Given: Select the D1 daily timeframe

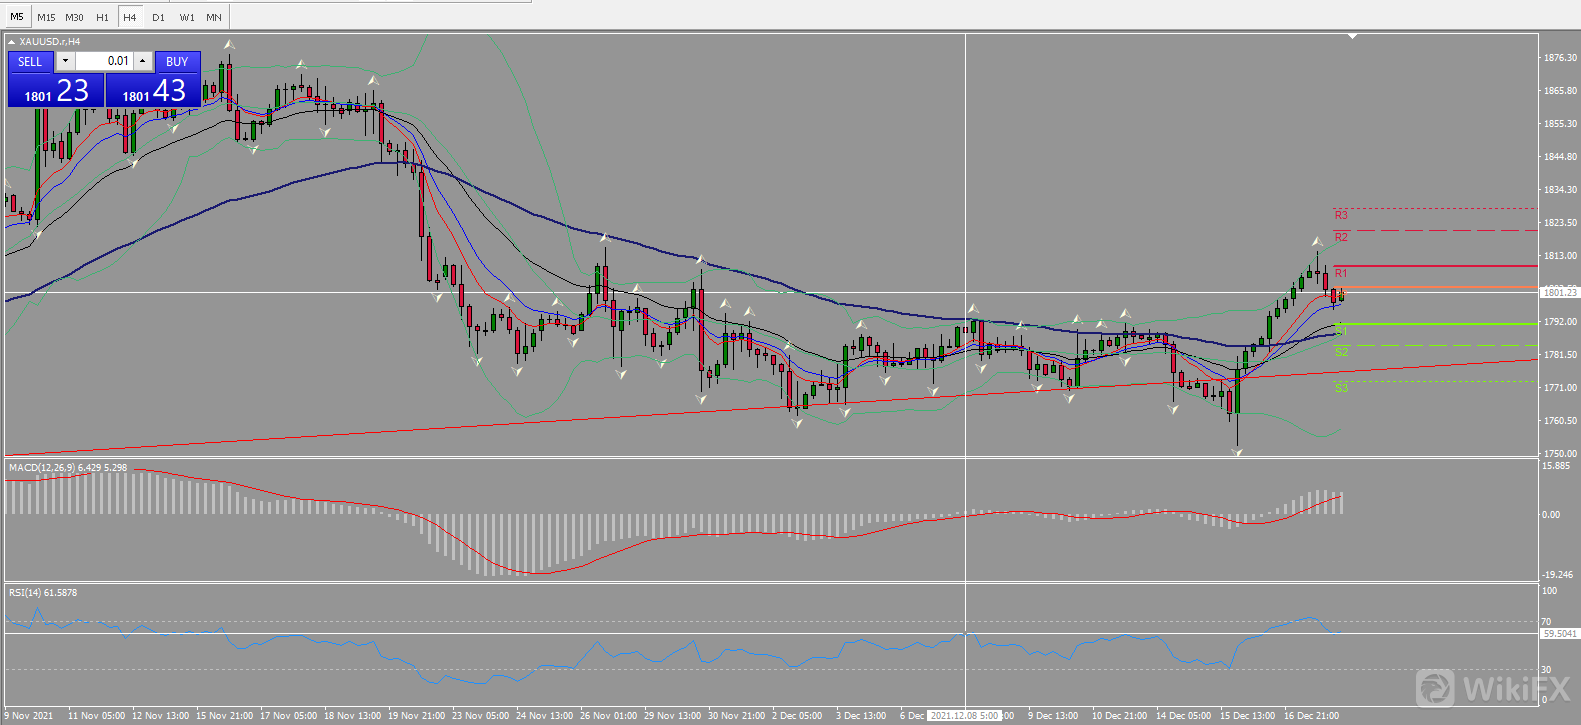Looking at the screenshot, I should [x=158, y=17].
